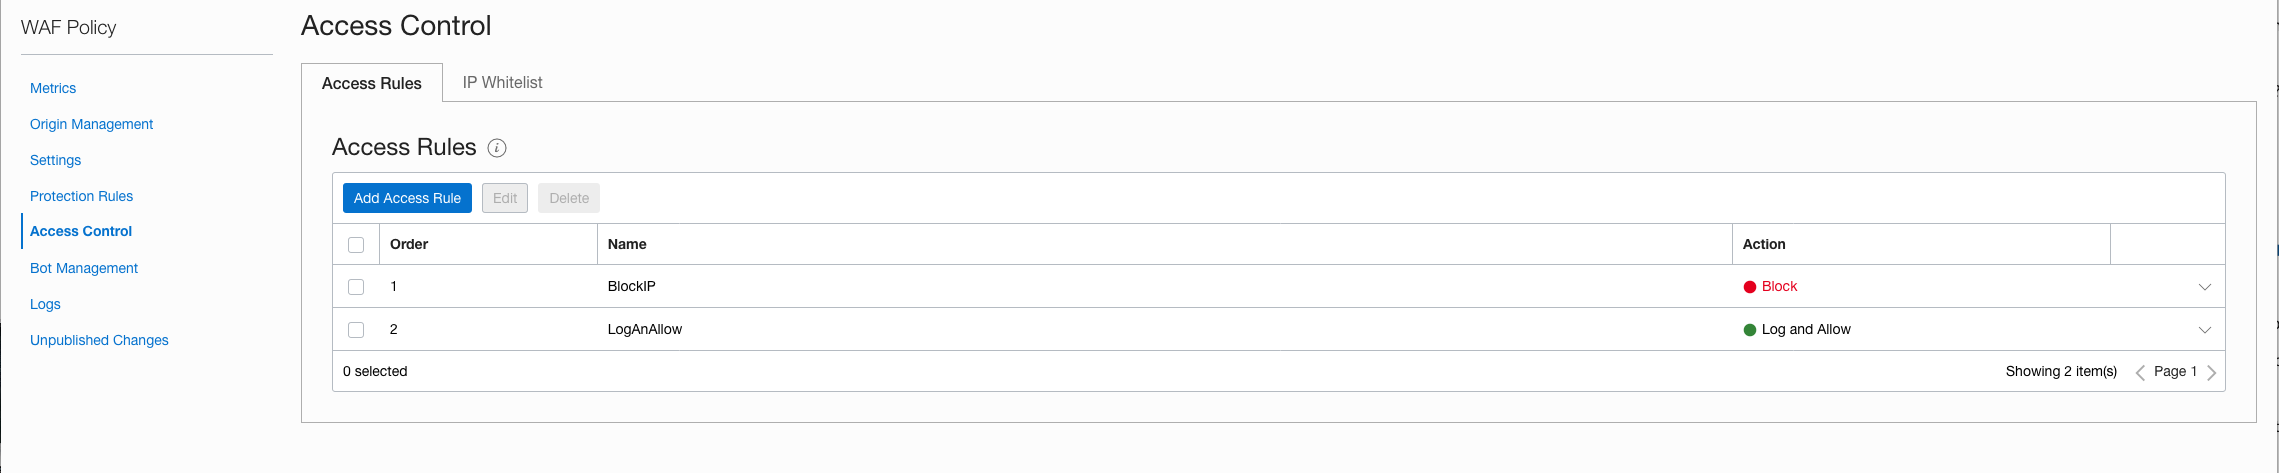This screenshot has width=2279, height=473.
Task: Expand the LogAnAllow row details chevron
Action: (2204, 330)
